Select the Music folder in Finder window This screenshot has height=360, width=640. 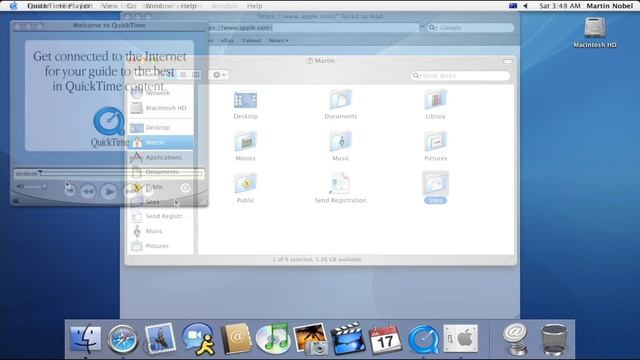click(340, 146)
